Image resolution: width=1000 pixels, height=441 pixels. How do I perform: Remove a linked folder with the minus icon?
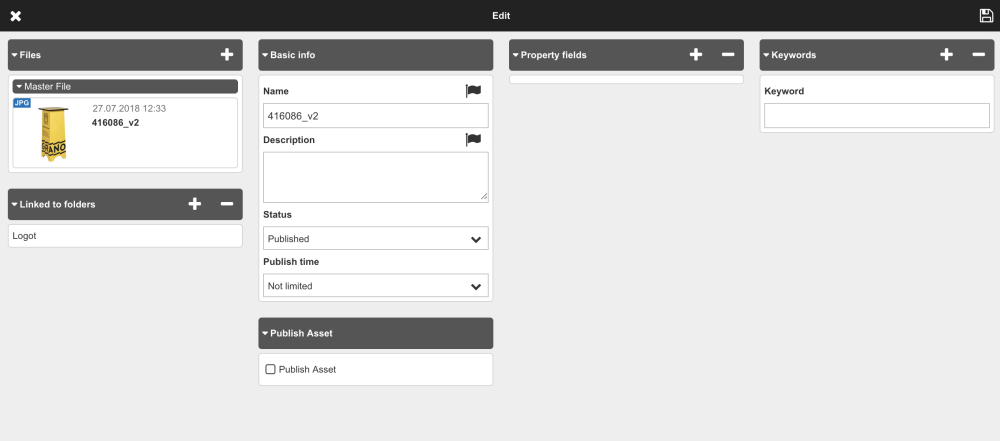click(x=226, y=204)
